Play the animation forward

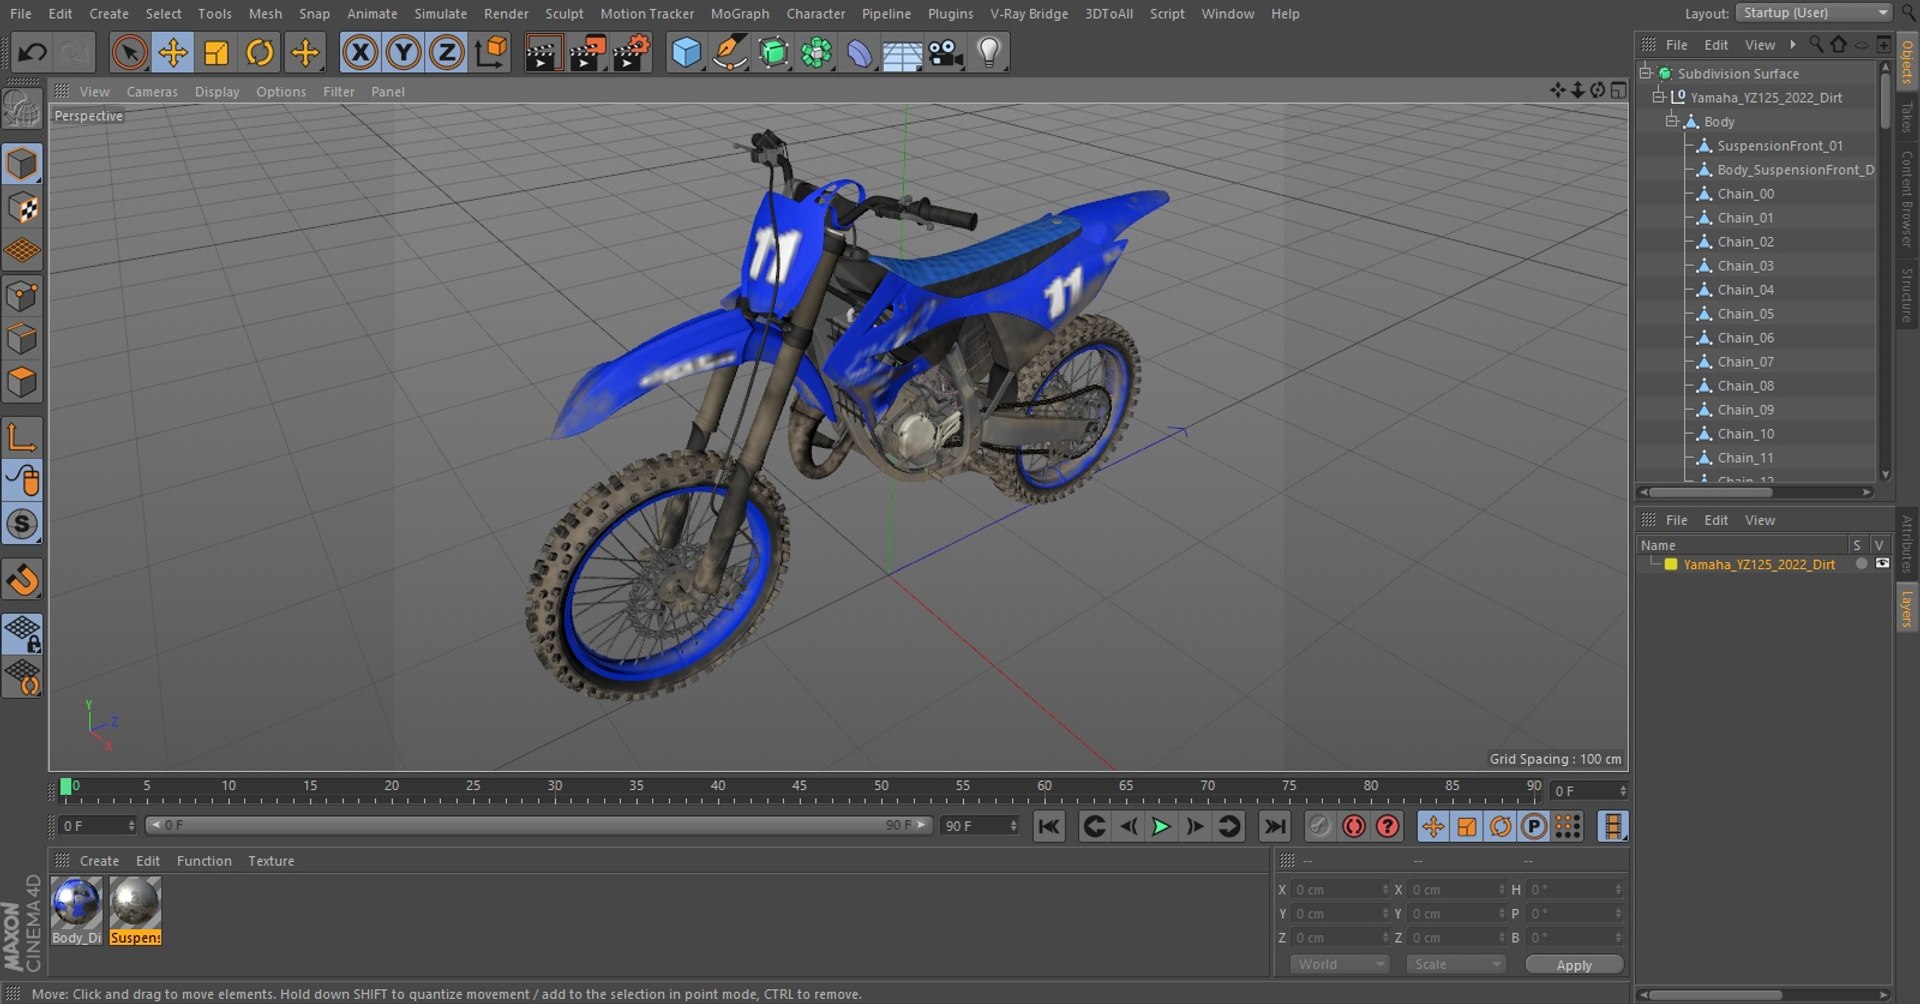click(1161, 826)
